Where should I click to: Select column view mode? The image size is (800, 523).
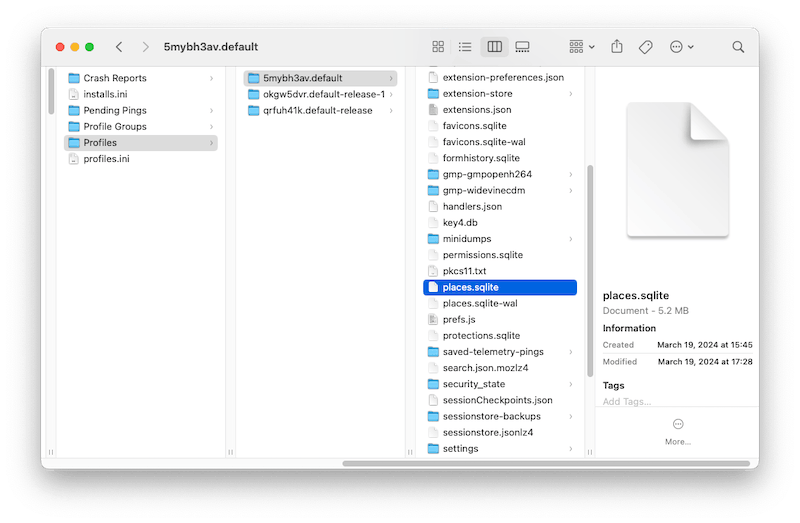(x=493, y=47)
